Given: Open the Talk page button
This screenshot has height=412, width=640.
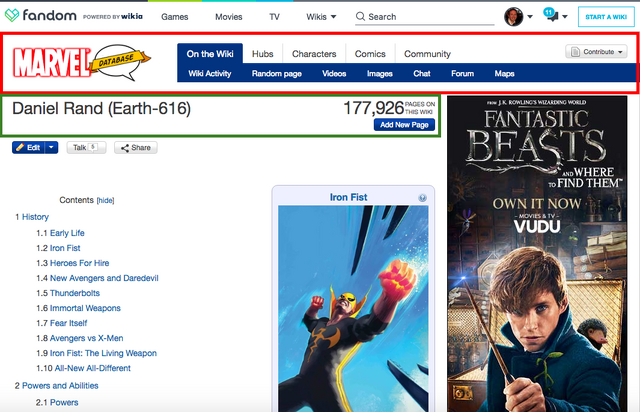Looking at the screenshot, I should (86, 147).
